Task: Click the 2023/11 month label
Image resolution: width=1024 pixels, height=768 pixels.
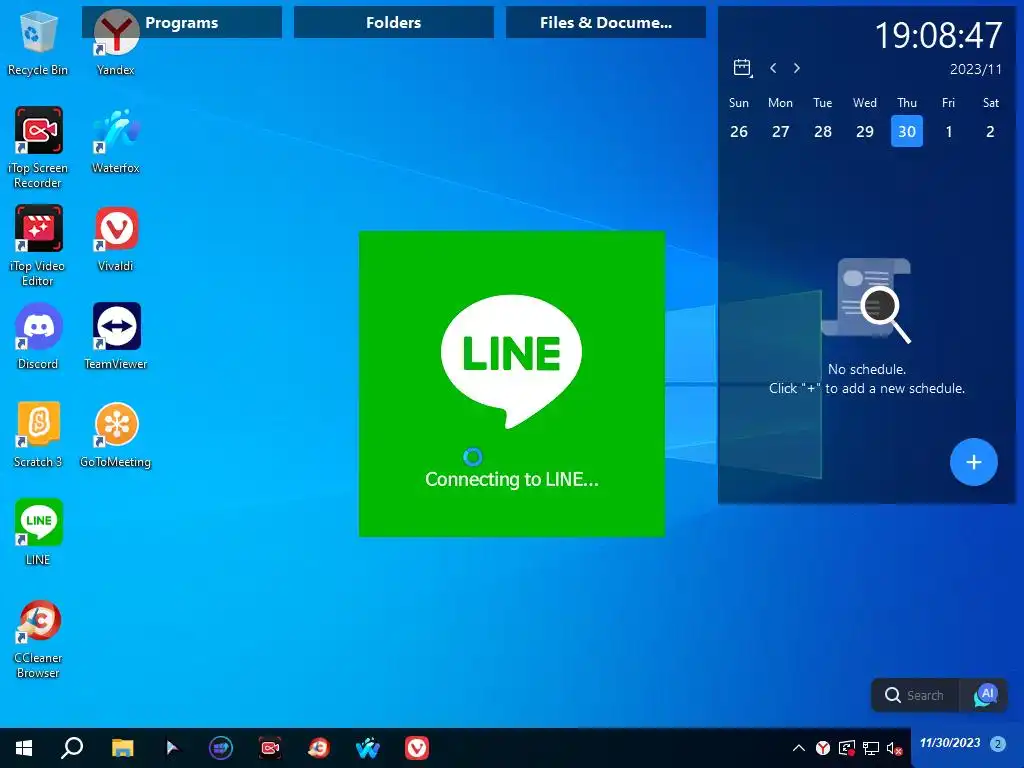Action: 976,69
